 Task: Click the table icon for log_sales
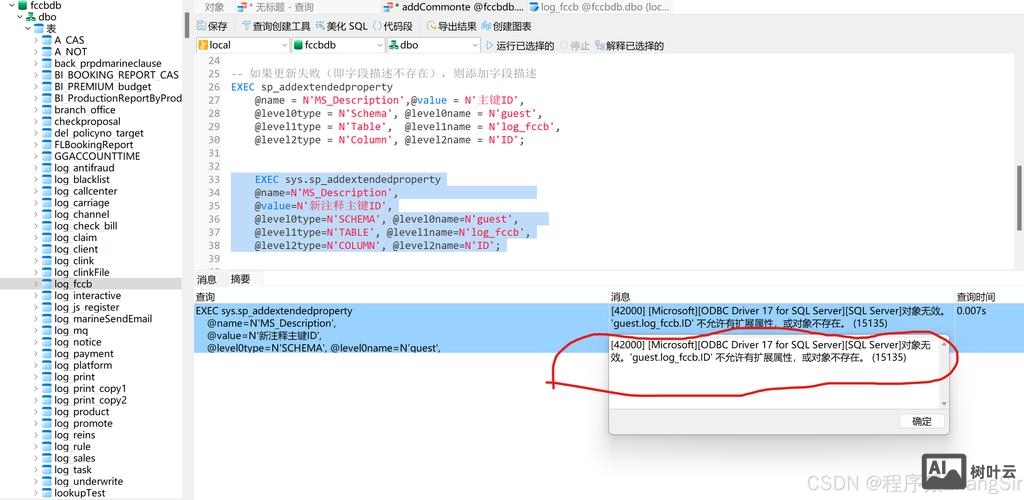[46, 458]
